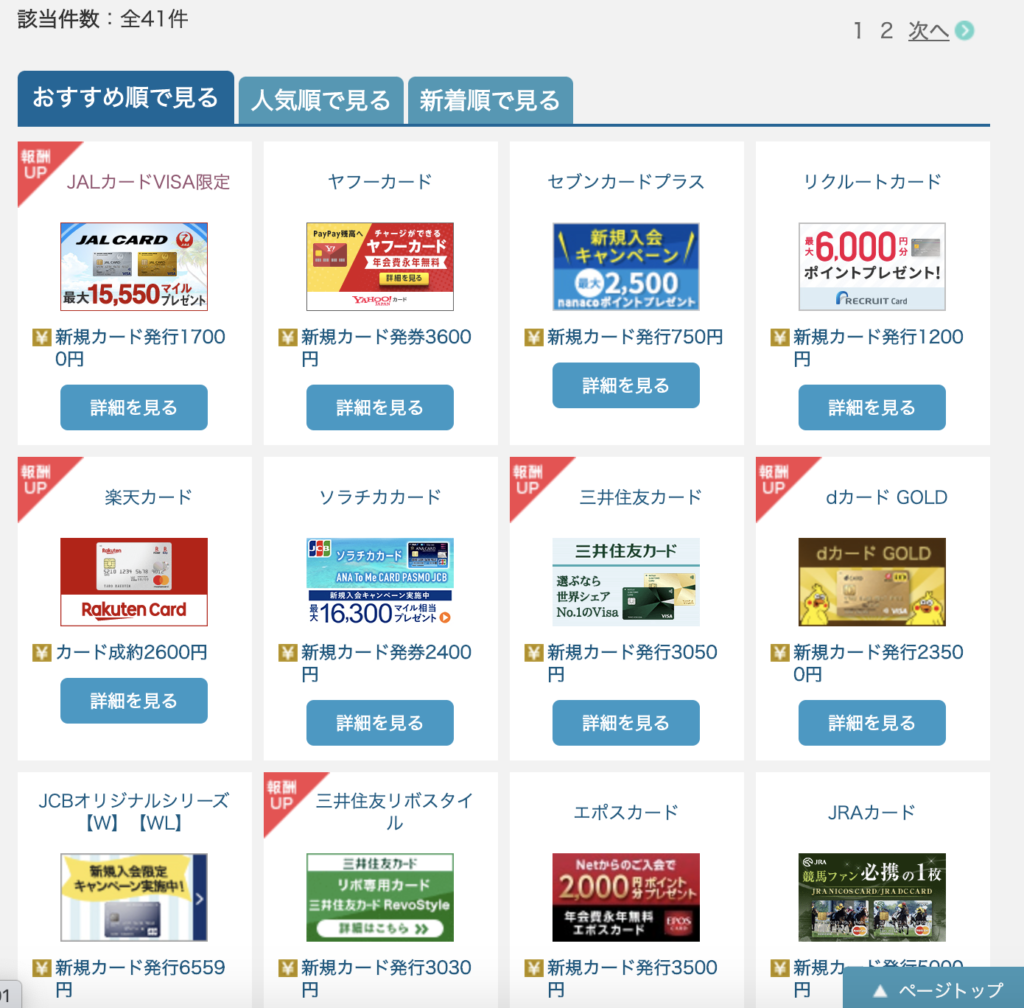Click 詳細を見る for ヤフーカード
The height and width of the screenshot is (1008, 1024).
point(380,407)
